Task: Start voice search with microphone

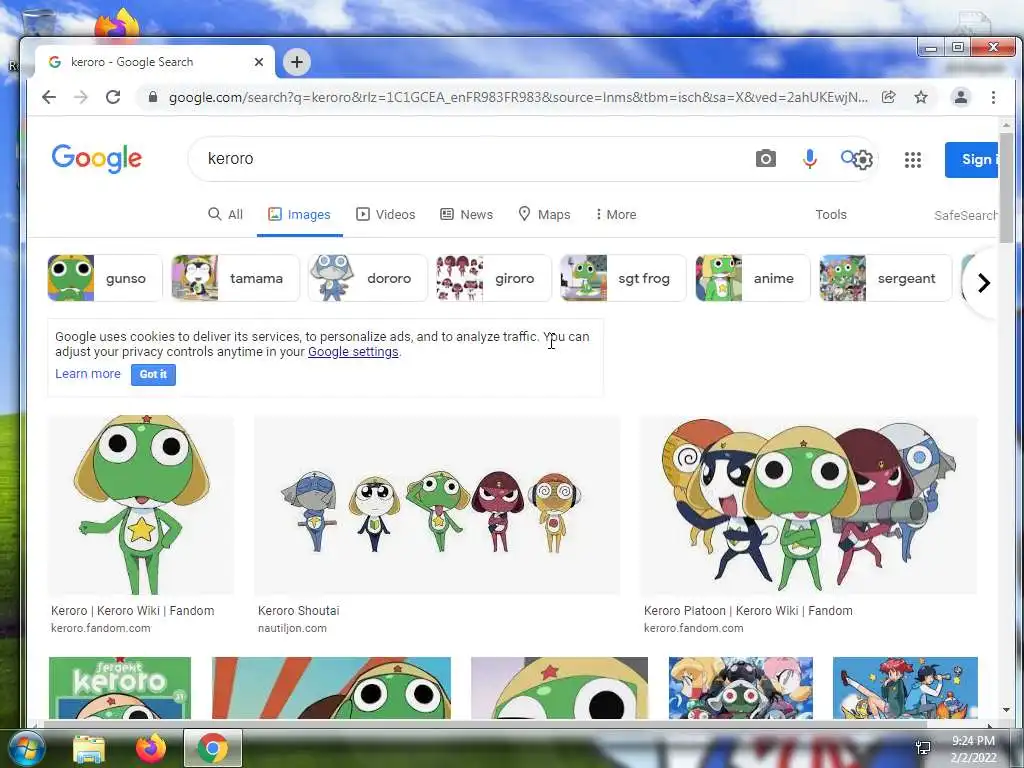Action: tap(809, 159)
